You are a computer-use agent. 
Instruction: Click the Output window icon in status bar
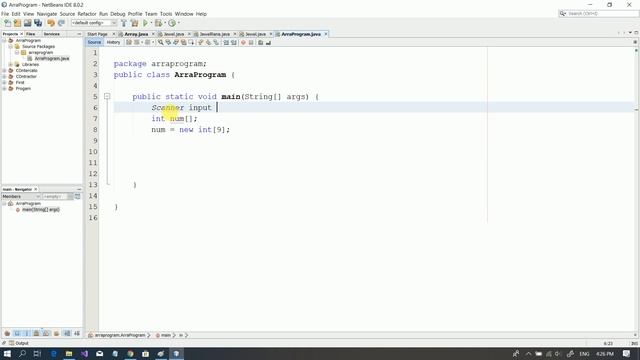coord(11,343)
